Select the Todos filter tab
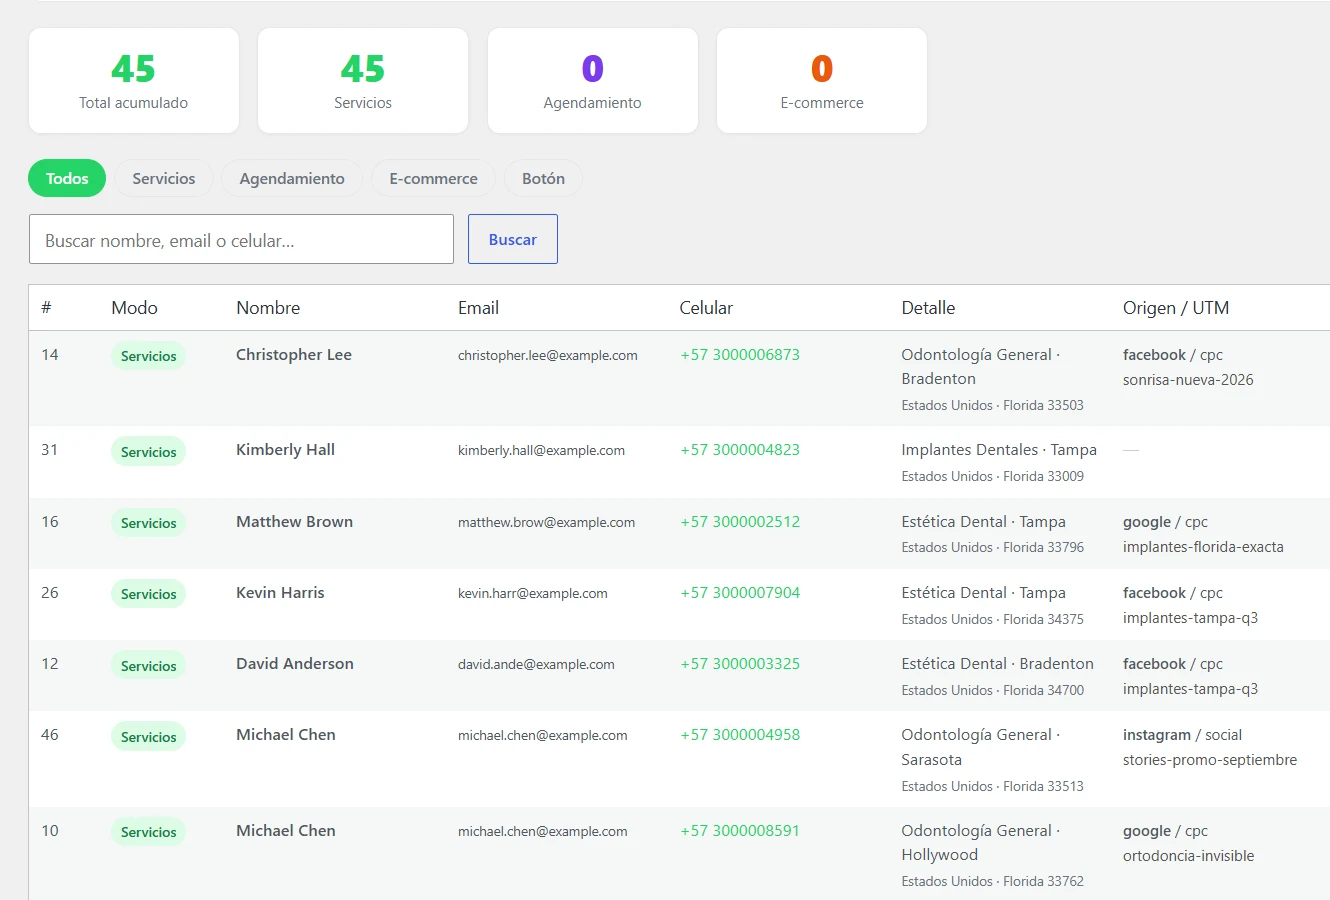 tap(67, 178)
